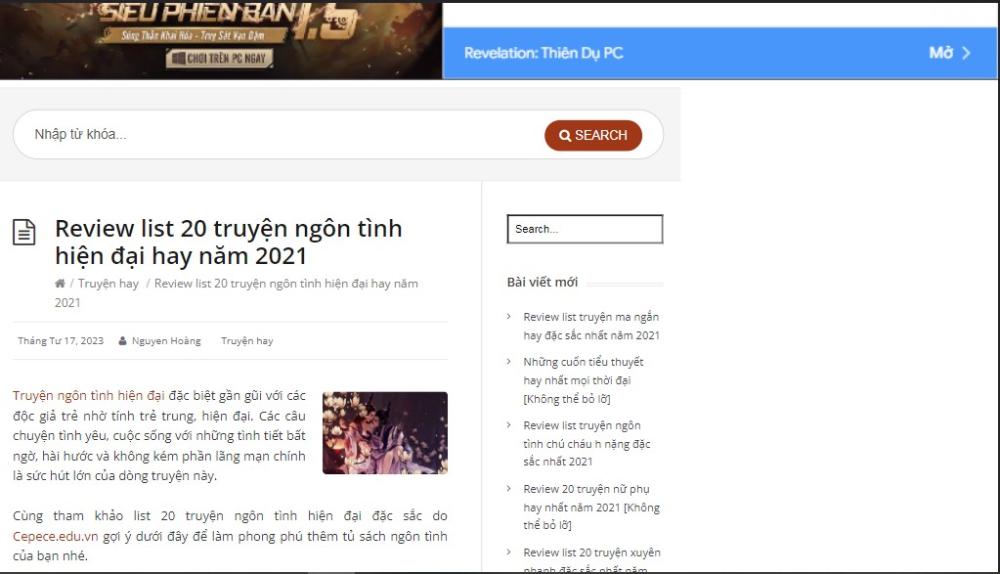Click the bullet arrow beside 'Review 20 truyện nữ phụ'
This screenshot has width=1000, height=574.
click(x=509, y=489)
